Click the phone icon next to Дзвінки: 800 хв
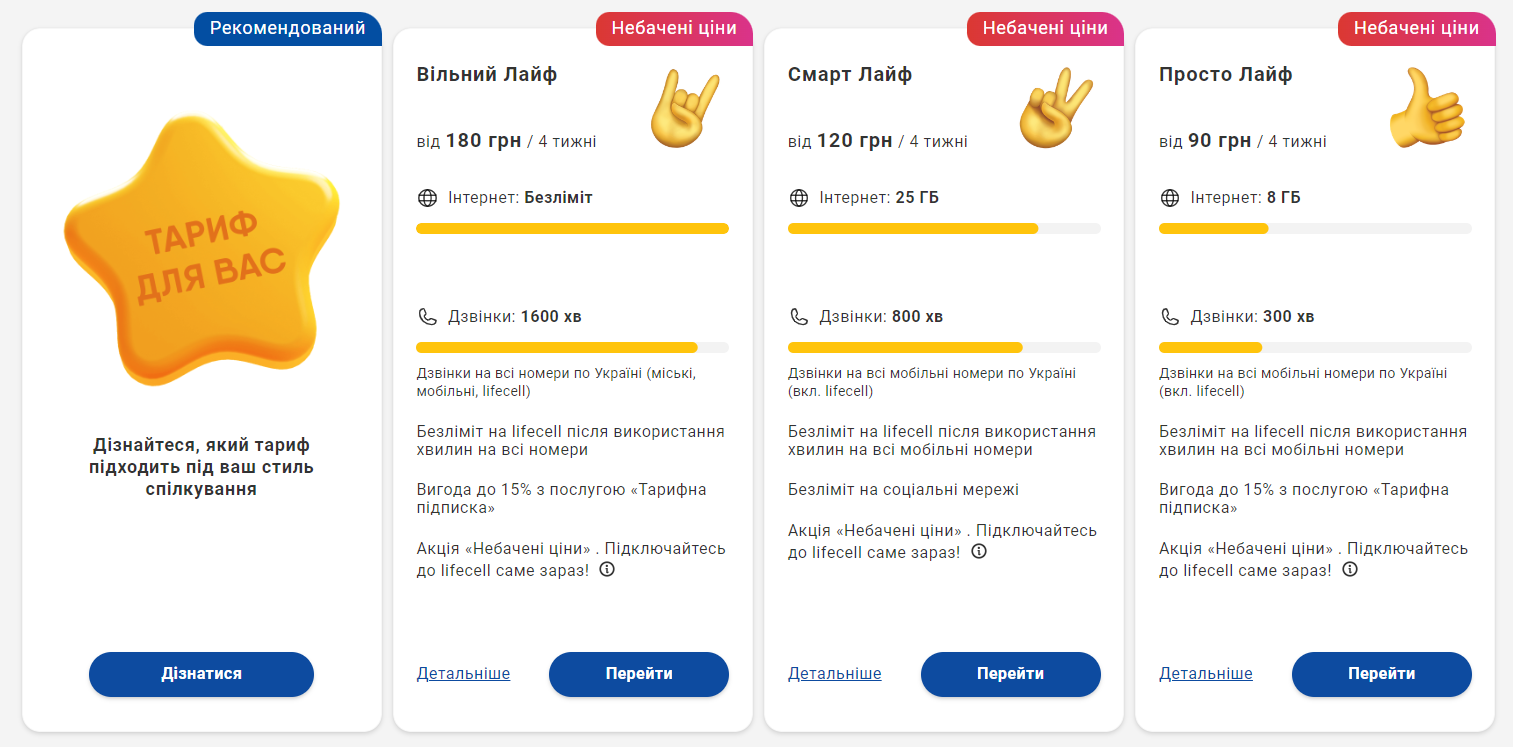The image size is (1513, 747). click(x=799, y=317)
